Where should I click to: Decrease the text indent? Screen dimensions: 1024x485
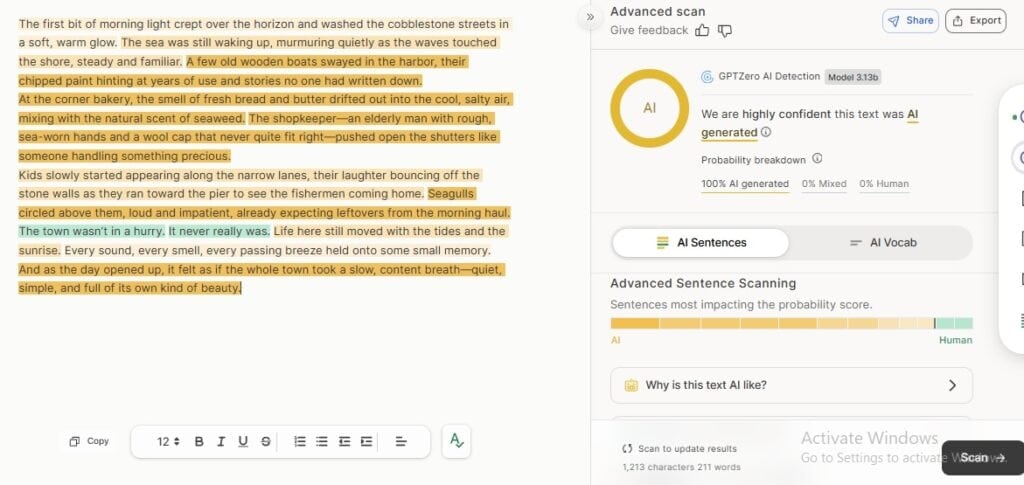(x=344, y=441)
